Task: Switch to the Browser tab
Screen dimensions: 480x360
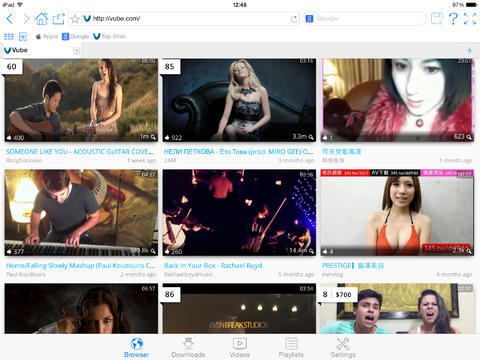Action: click(137, 347)
